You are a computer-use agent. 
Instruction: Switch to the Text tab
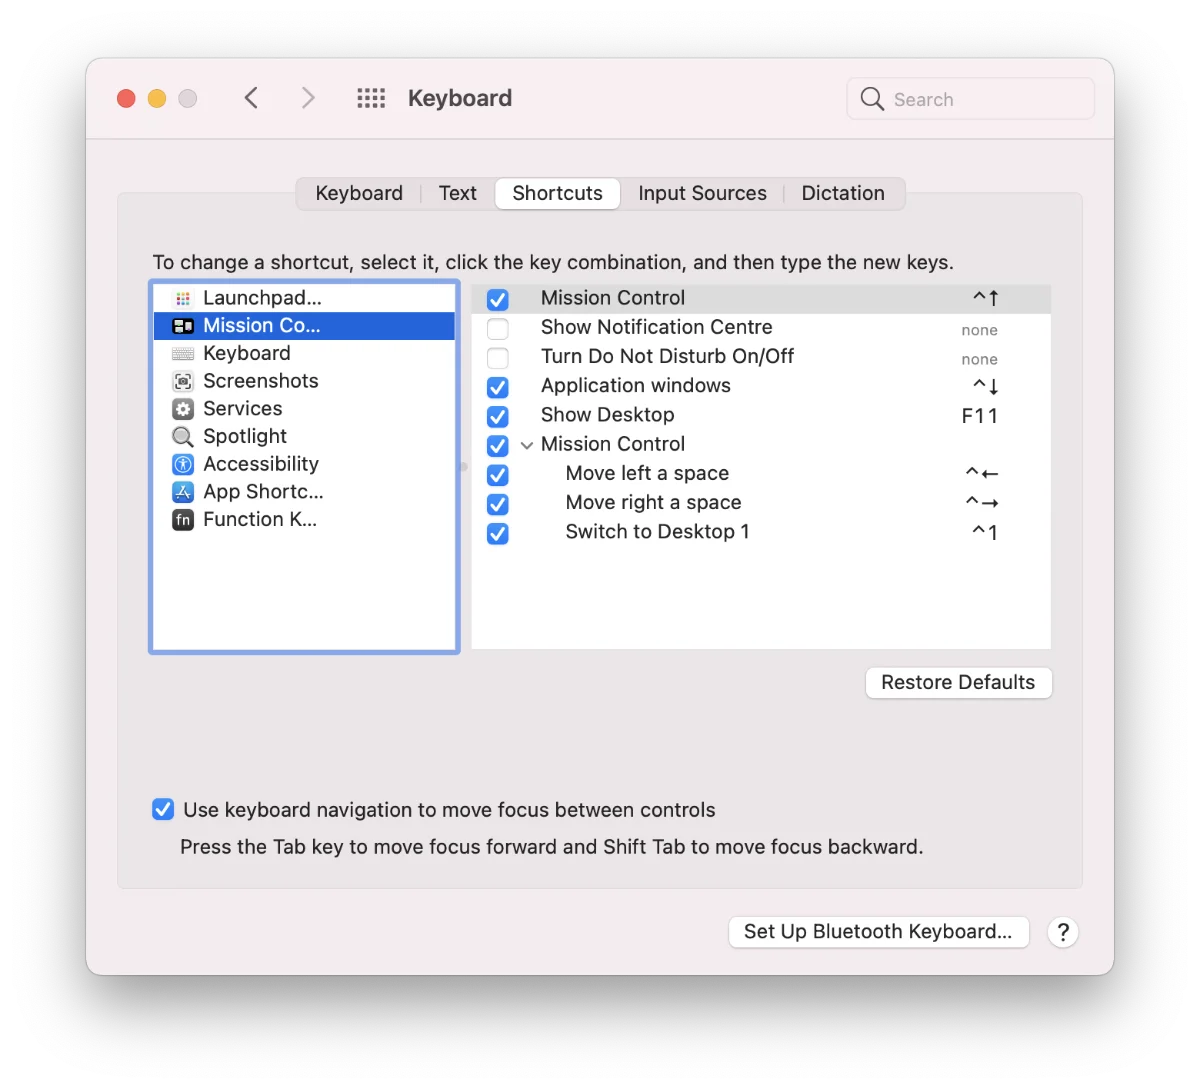click(x=458, y=193)
